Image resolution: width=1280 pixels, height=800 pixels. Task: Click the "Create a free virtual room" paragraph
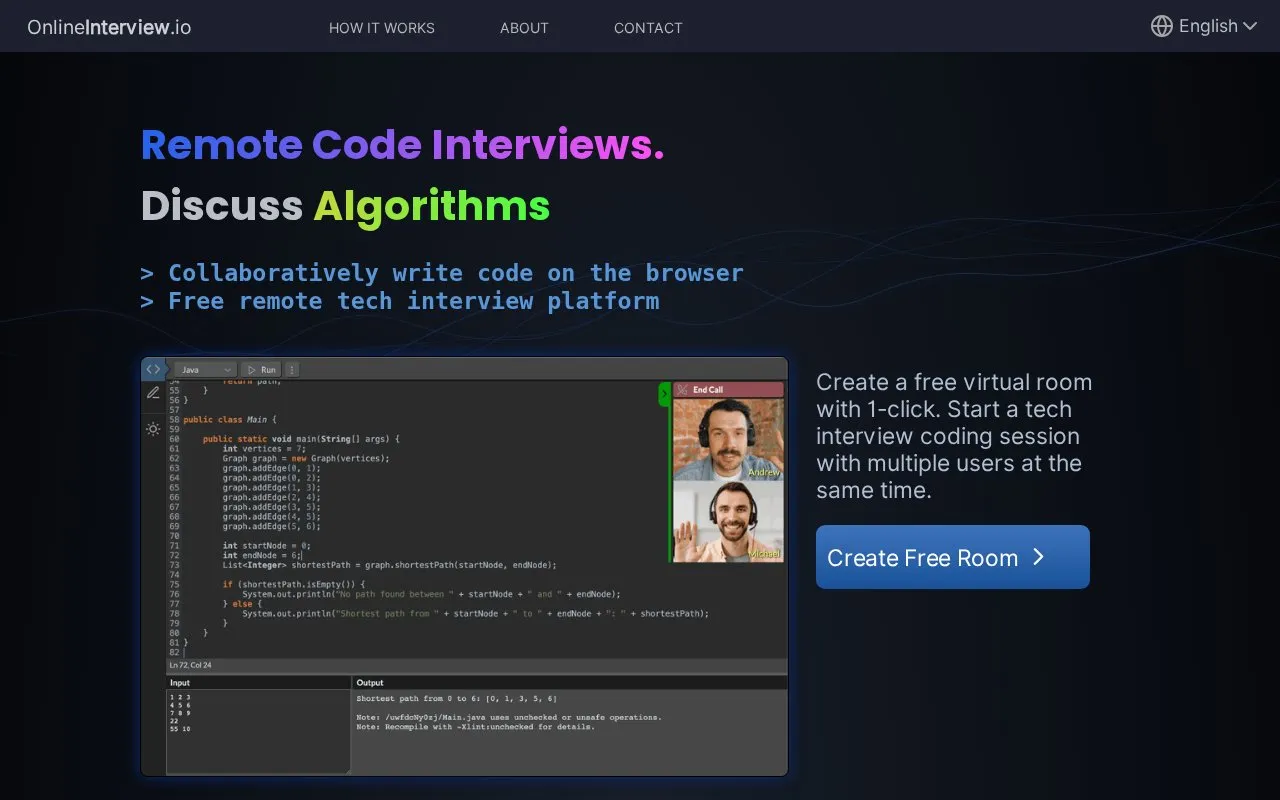coord(954,436)
